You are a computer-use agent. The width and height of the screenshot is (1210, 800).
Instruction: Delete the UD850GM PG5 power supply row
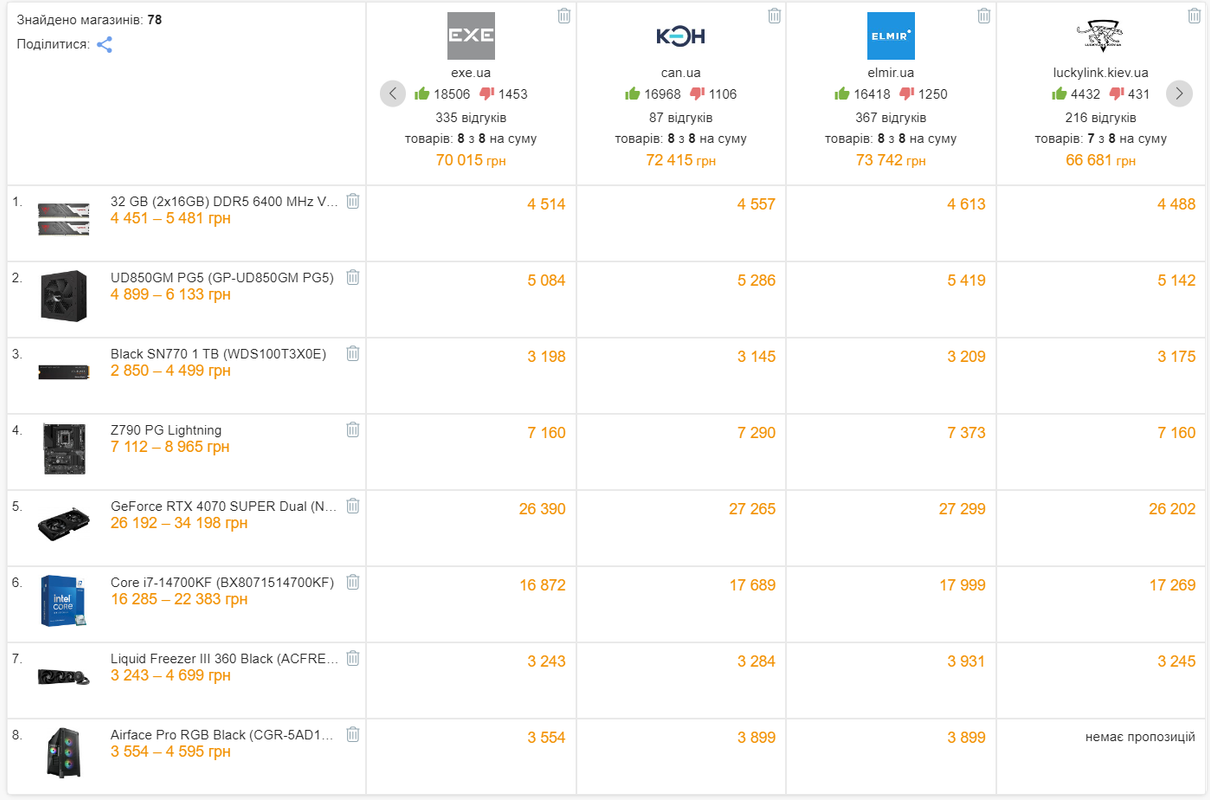point(353,277)
